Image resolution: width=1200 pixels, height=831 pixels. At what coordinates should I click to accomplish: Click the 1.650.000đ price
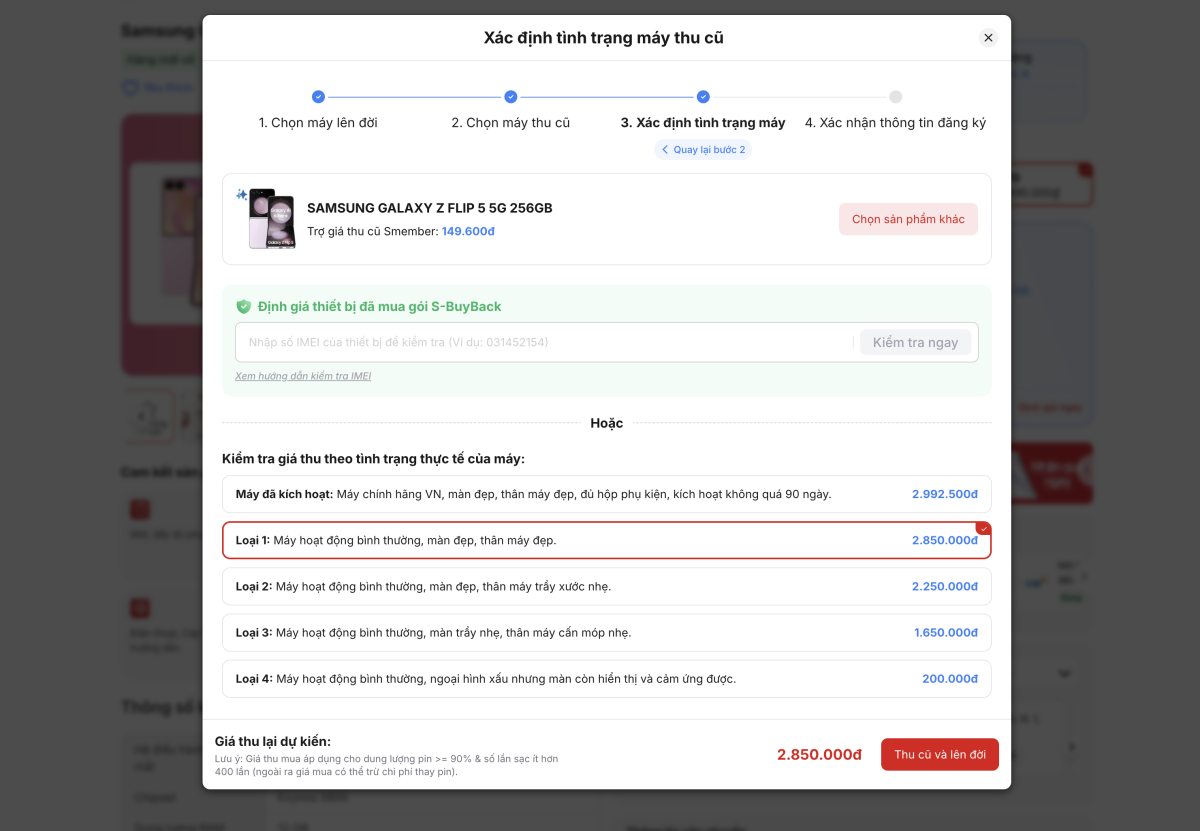click(x=946, y=632)
